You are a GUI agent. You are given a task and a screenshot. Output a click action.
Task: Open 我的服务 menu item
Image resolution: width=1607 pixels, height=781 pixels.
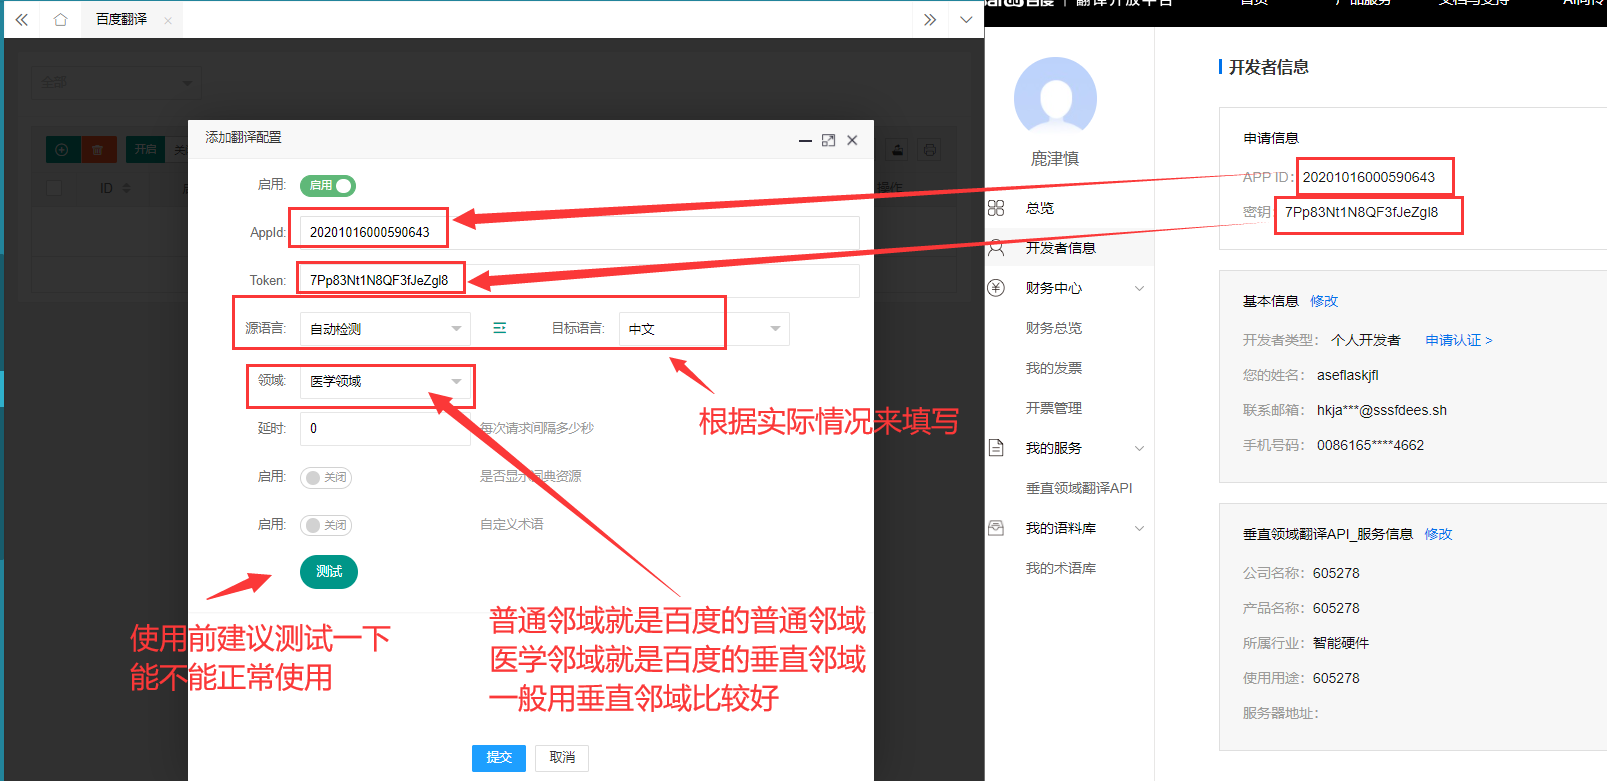pyautogui.click(x=1053, y=448)
